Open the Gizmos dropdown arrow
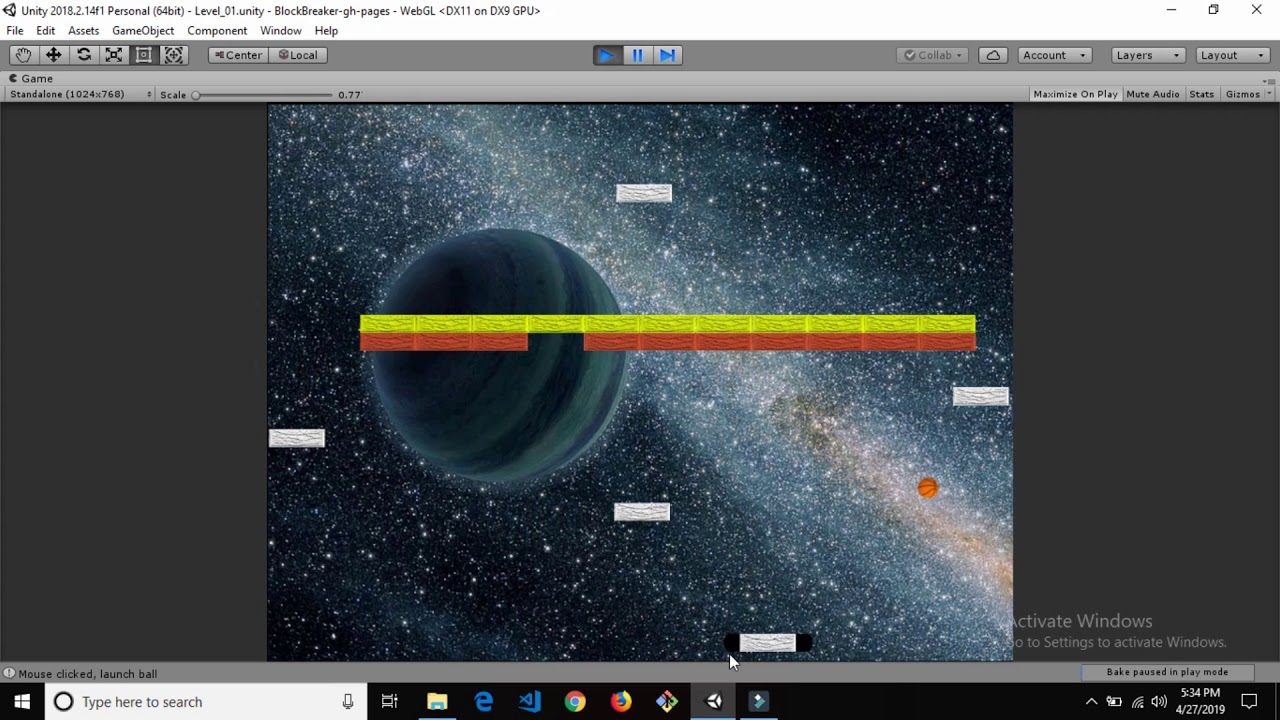This screenshot has width=1280, height=720. click(x=1269, y=94)
